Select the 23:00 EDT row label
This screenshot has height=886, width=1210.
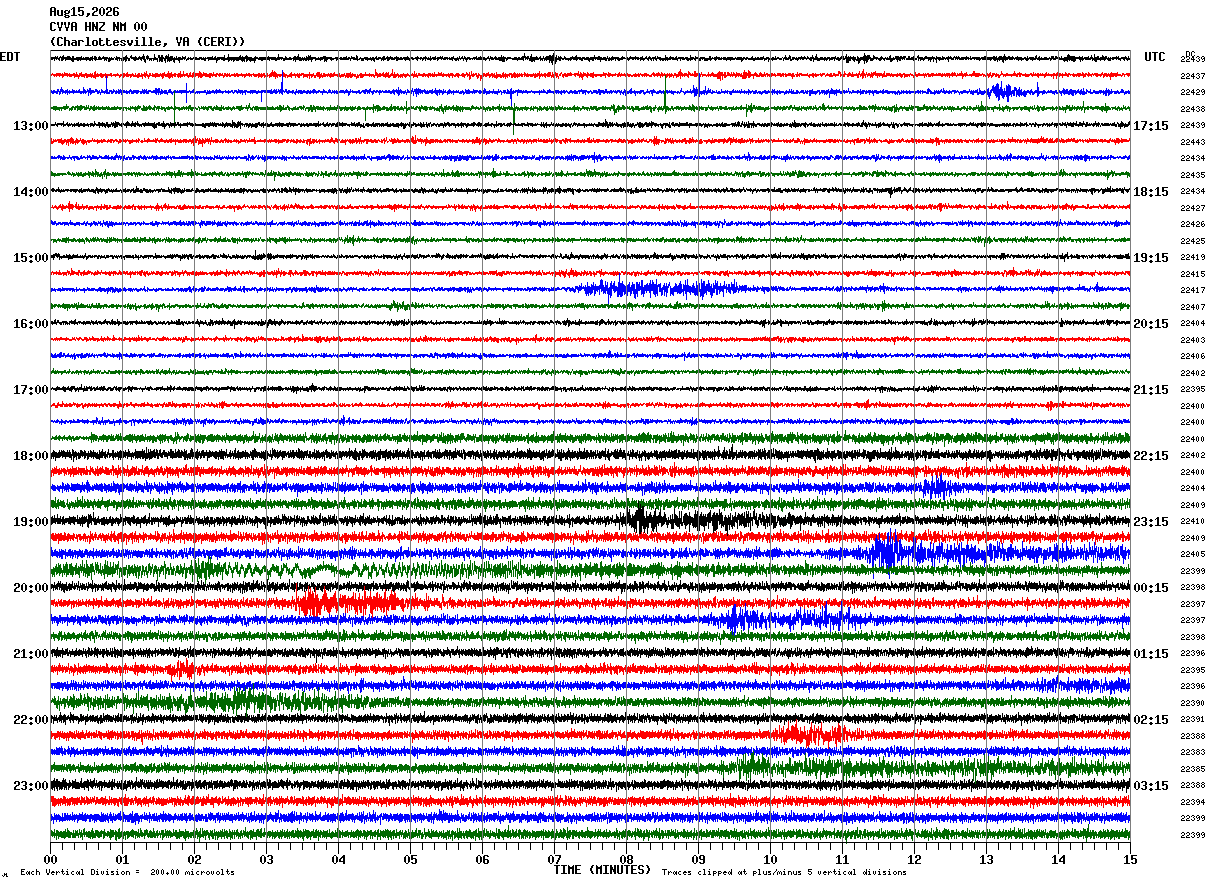[x=31, y=786]
